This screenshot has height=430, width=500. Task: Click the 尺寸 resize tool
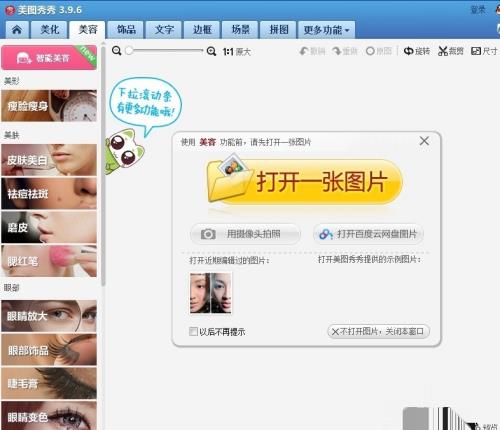coord(484,51)
